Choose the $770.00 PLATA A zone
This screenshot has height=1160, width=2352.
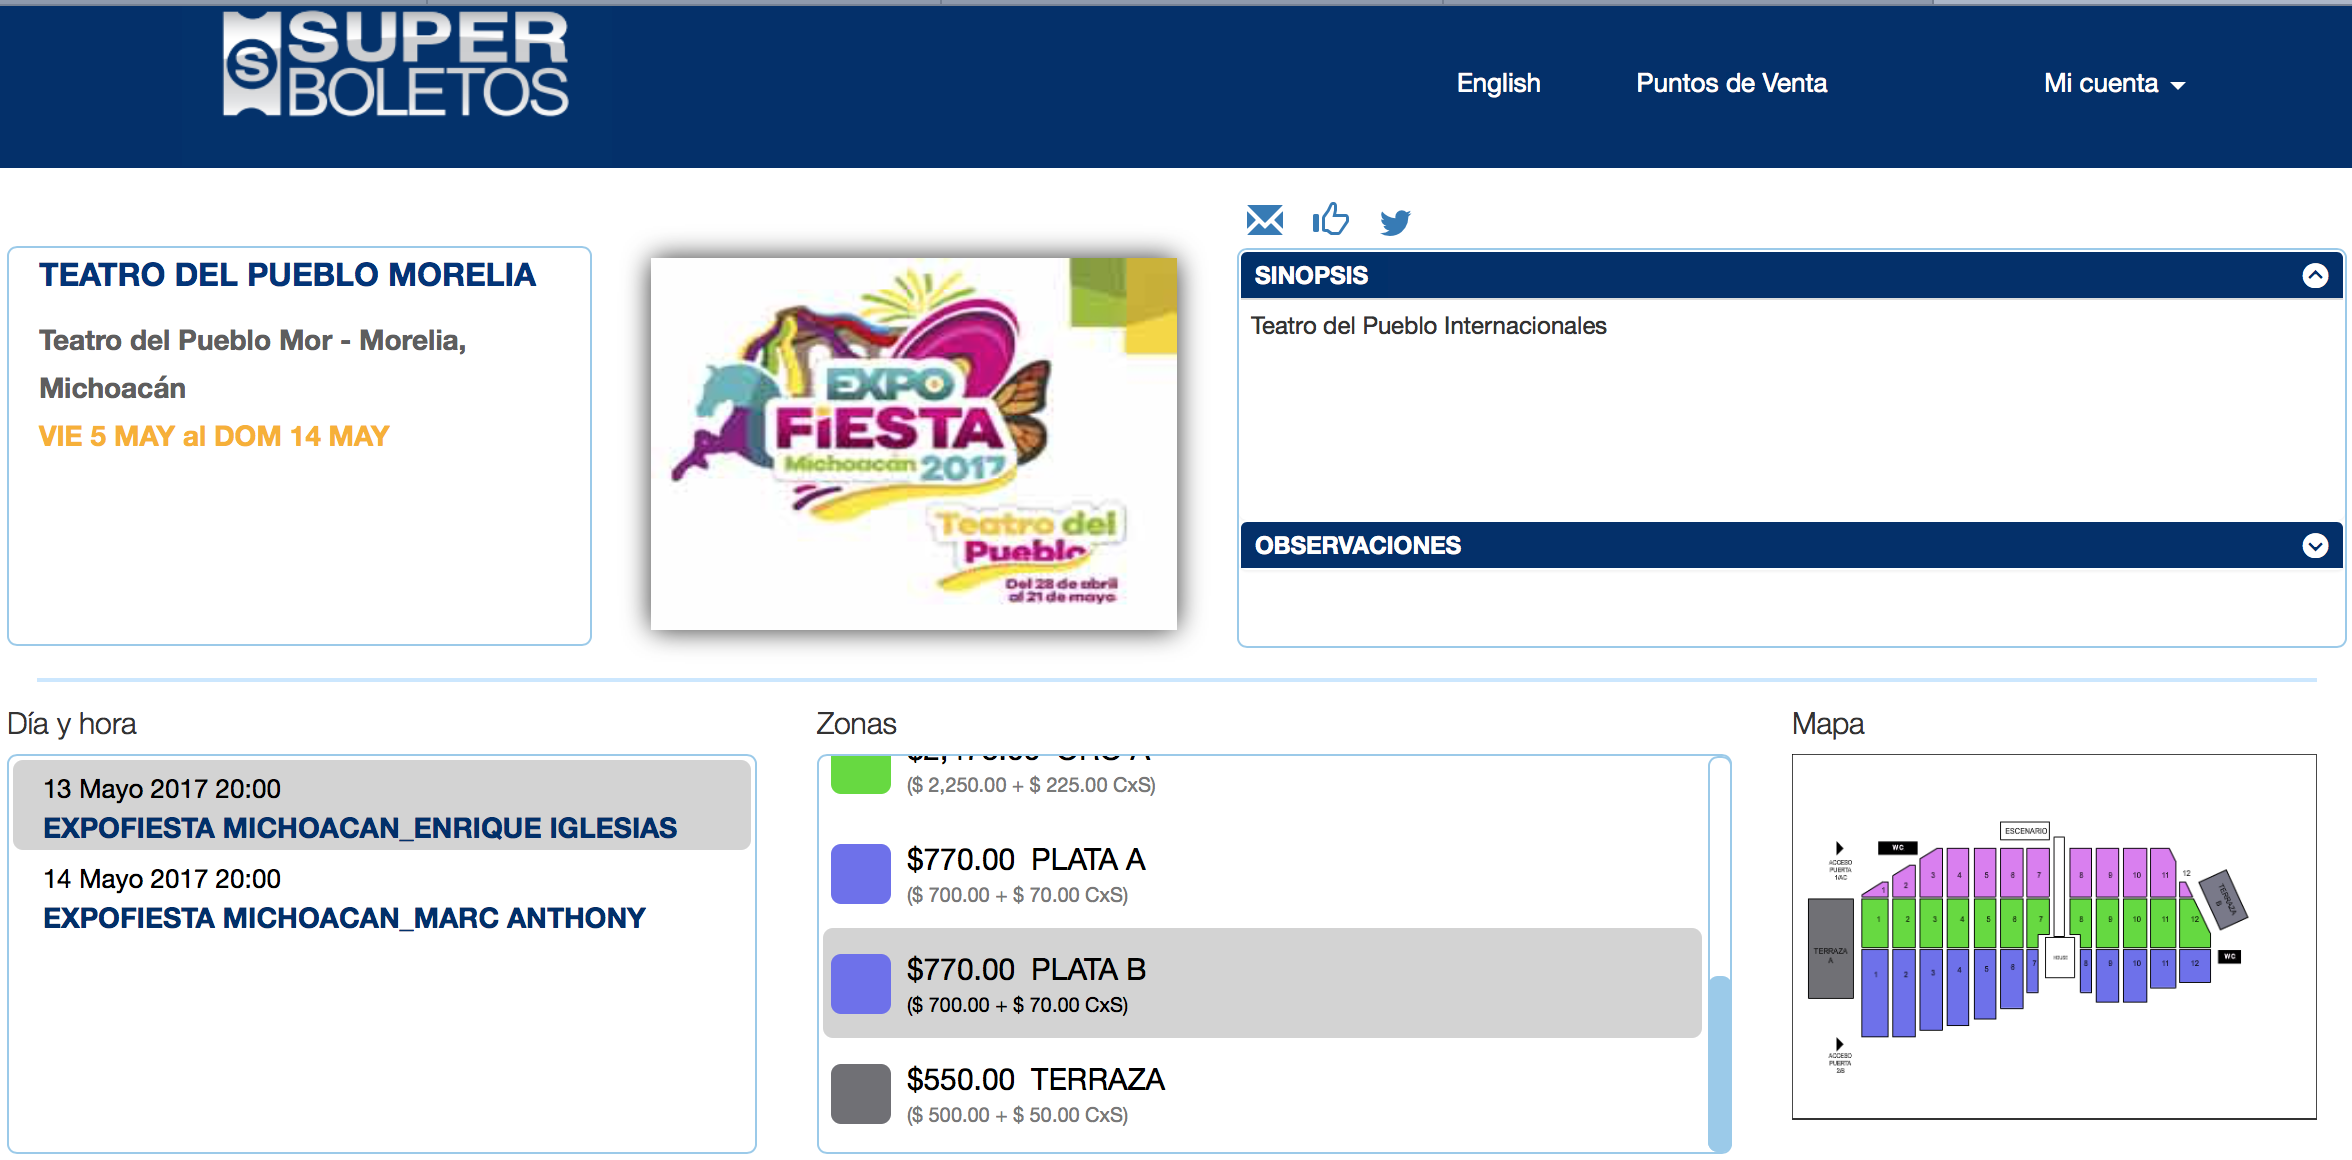(1262, 874)
